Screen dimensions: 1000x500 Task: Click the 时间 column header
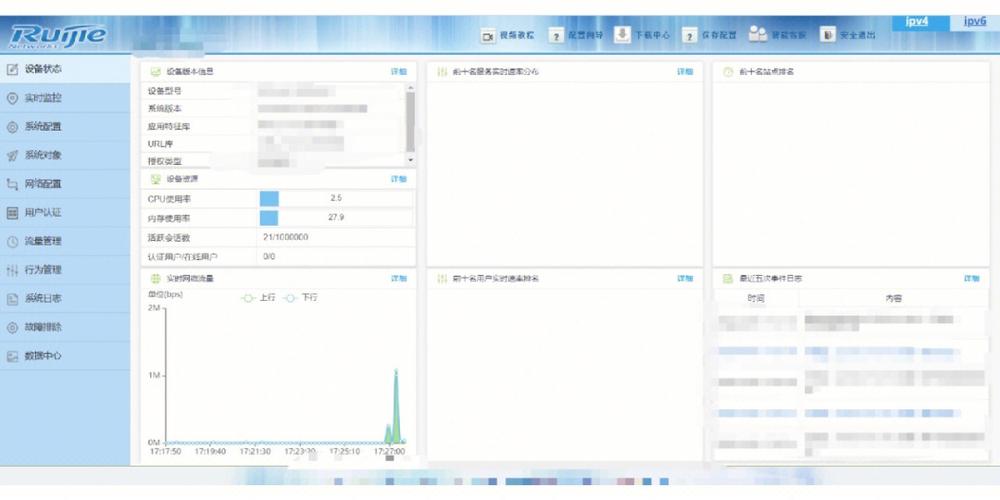coord(756,298)
